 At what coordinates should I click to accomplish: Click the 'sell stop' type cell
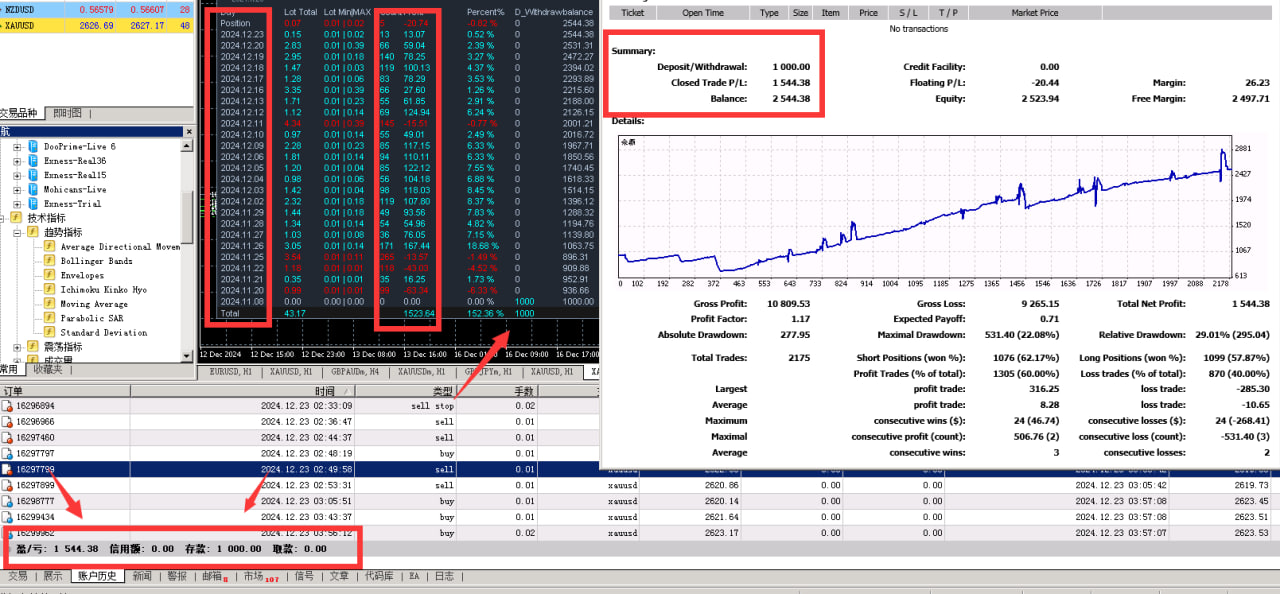pos(433,406)
